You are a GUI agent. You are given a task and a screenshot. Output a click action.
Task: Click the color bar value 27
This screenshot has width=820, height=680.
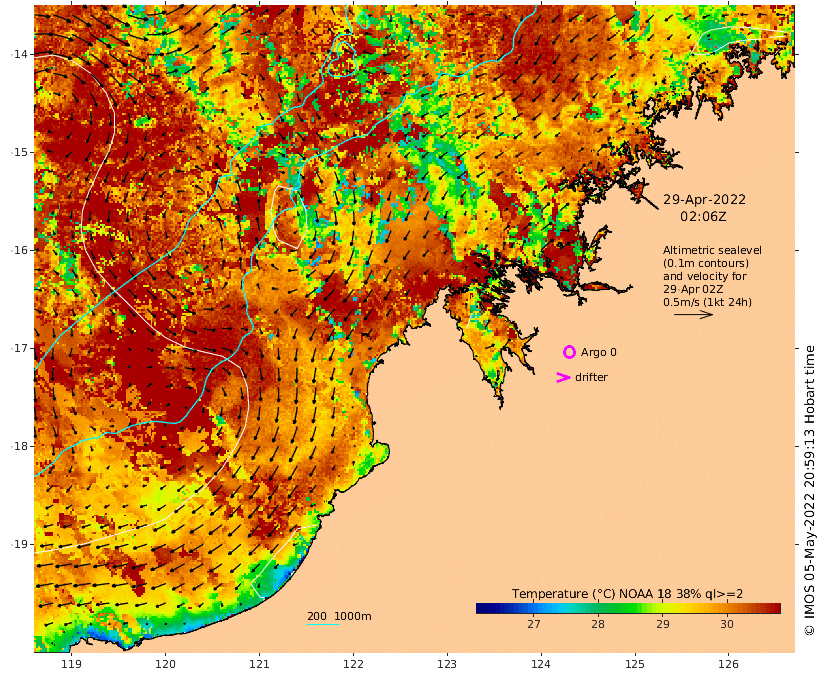533,624
